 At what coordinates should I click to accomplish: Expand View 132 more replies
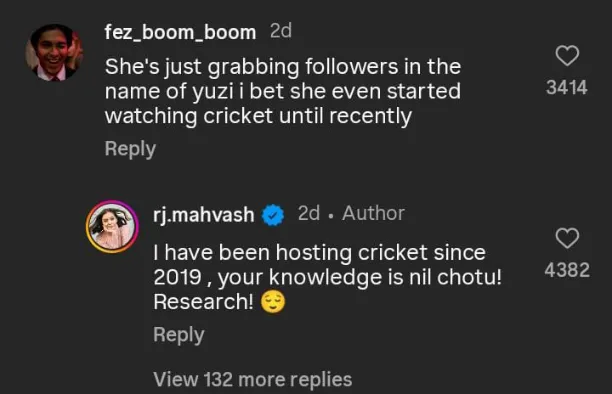pos(253,380)
